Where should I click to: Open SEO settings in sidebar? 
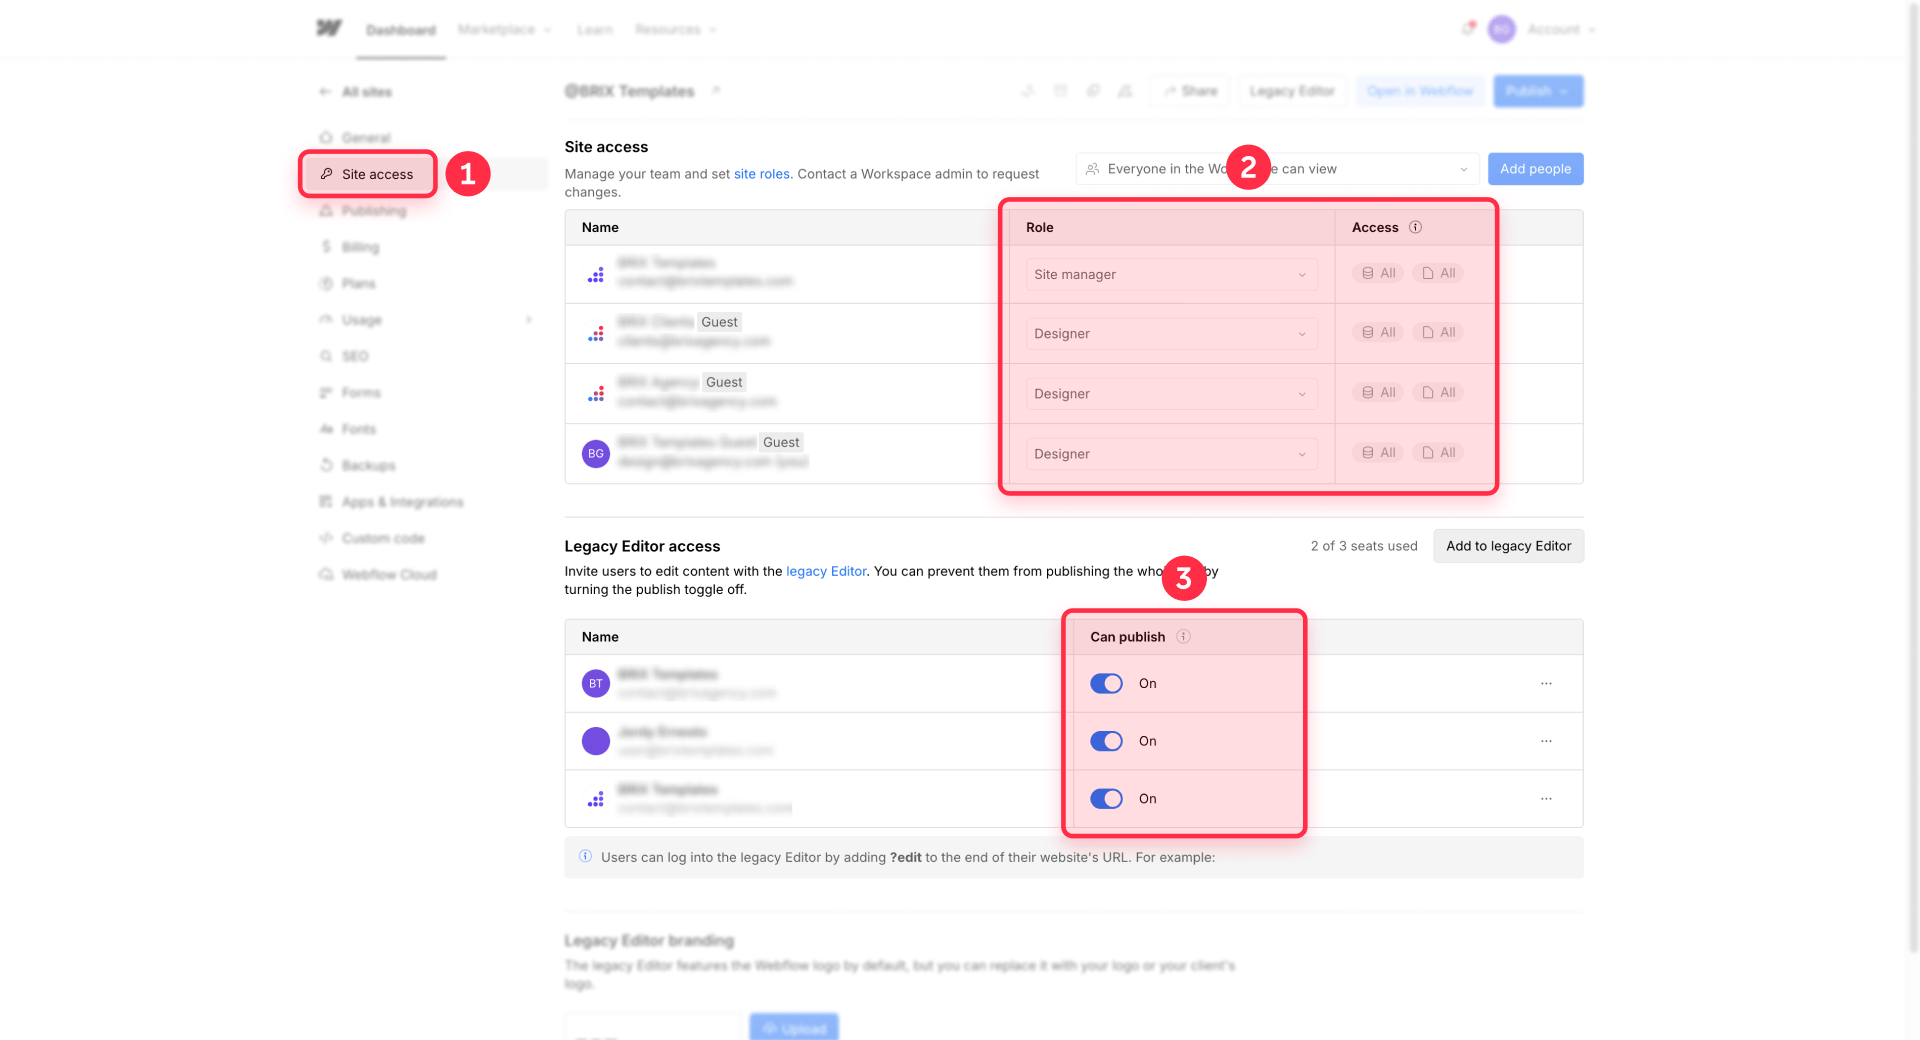pyautogui.click(x=344, y=356)
